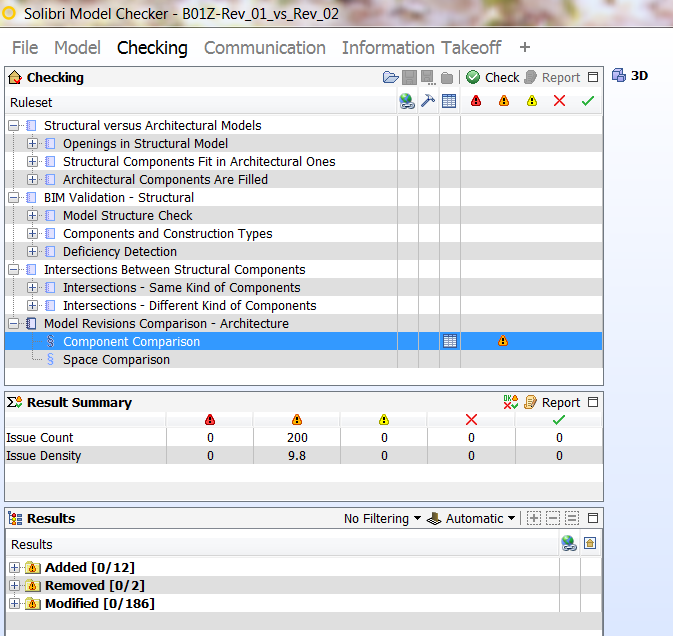Select the Space Comparison rule
Viewport: 673px width, 636px height.
pyautogui.click(x=116, y=360)
